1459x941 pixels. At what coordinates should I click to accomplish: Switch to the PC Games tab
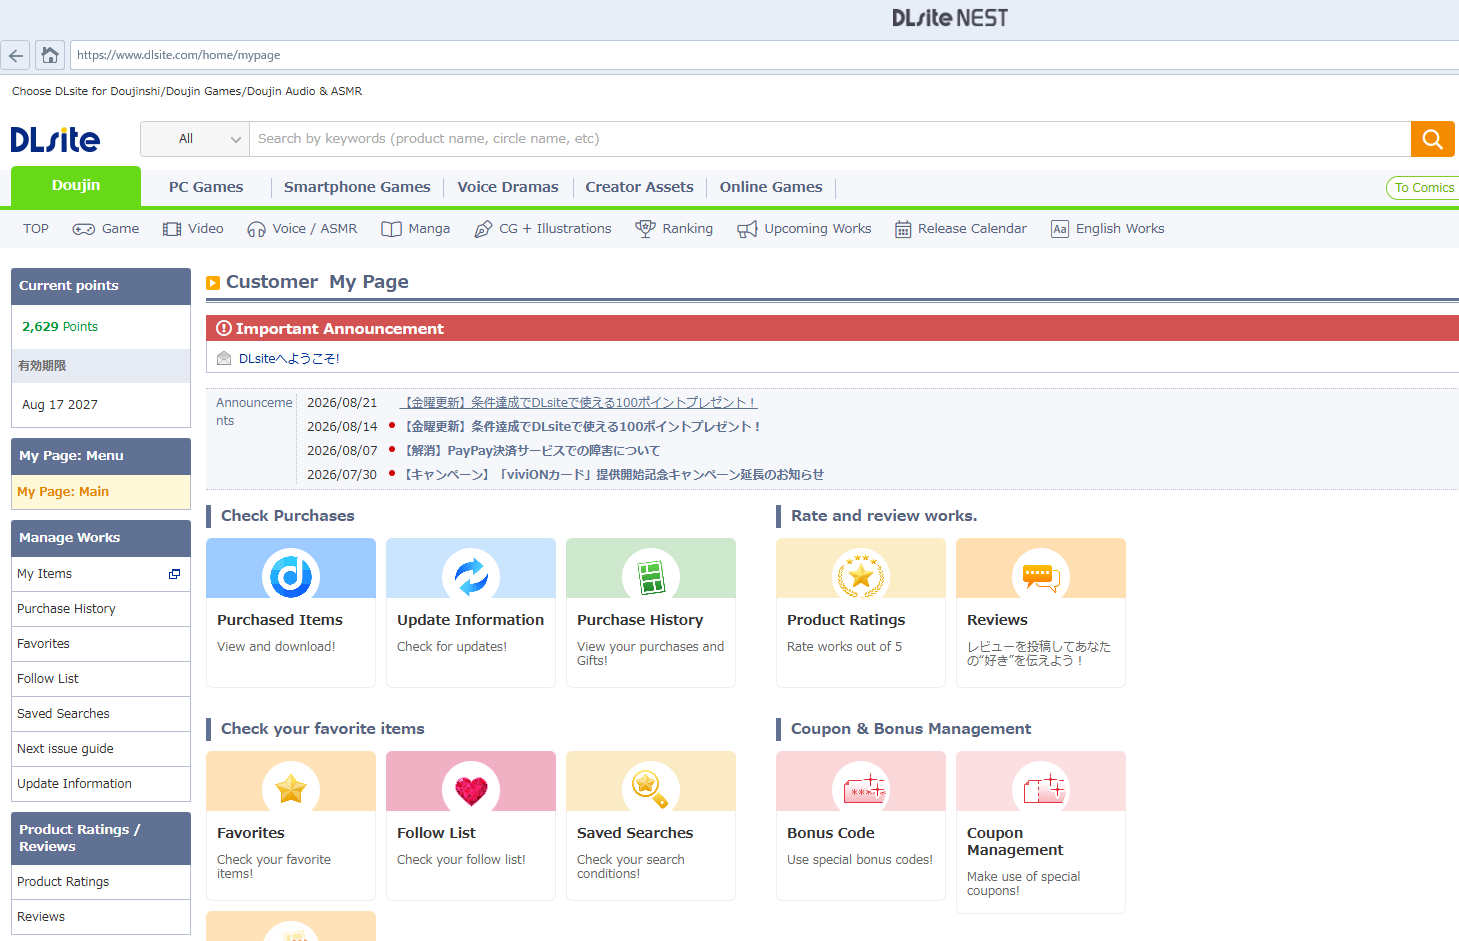(206, 187)
